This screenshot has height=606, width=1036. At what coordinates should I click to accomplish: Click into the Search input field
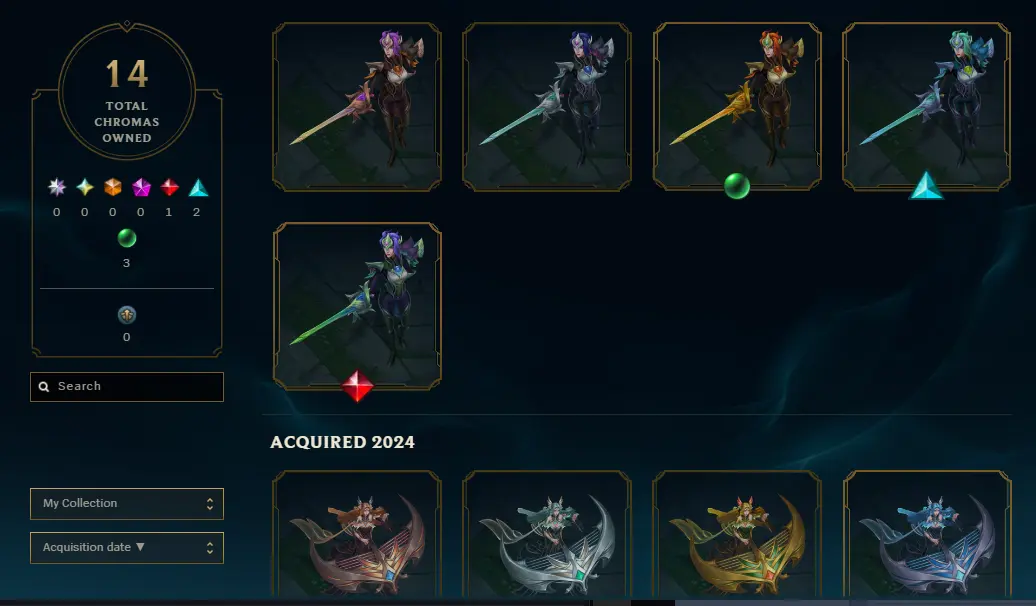click(127, 387)
